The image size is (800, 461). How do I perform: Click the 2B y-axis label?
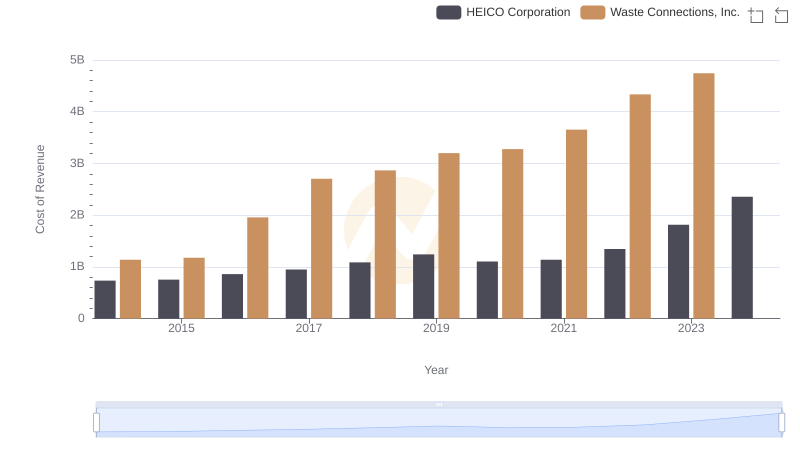point(77,215)
